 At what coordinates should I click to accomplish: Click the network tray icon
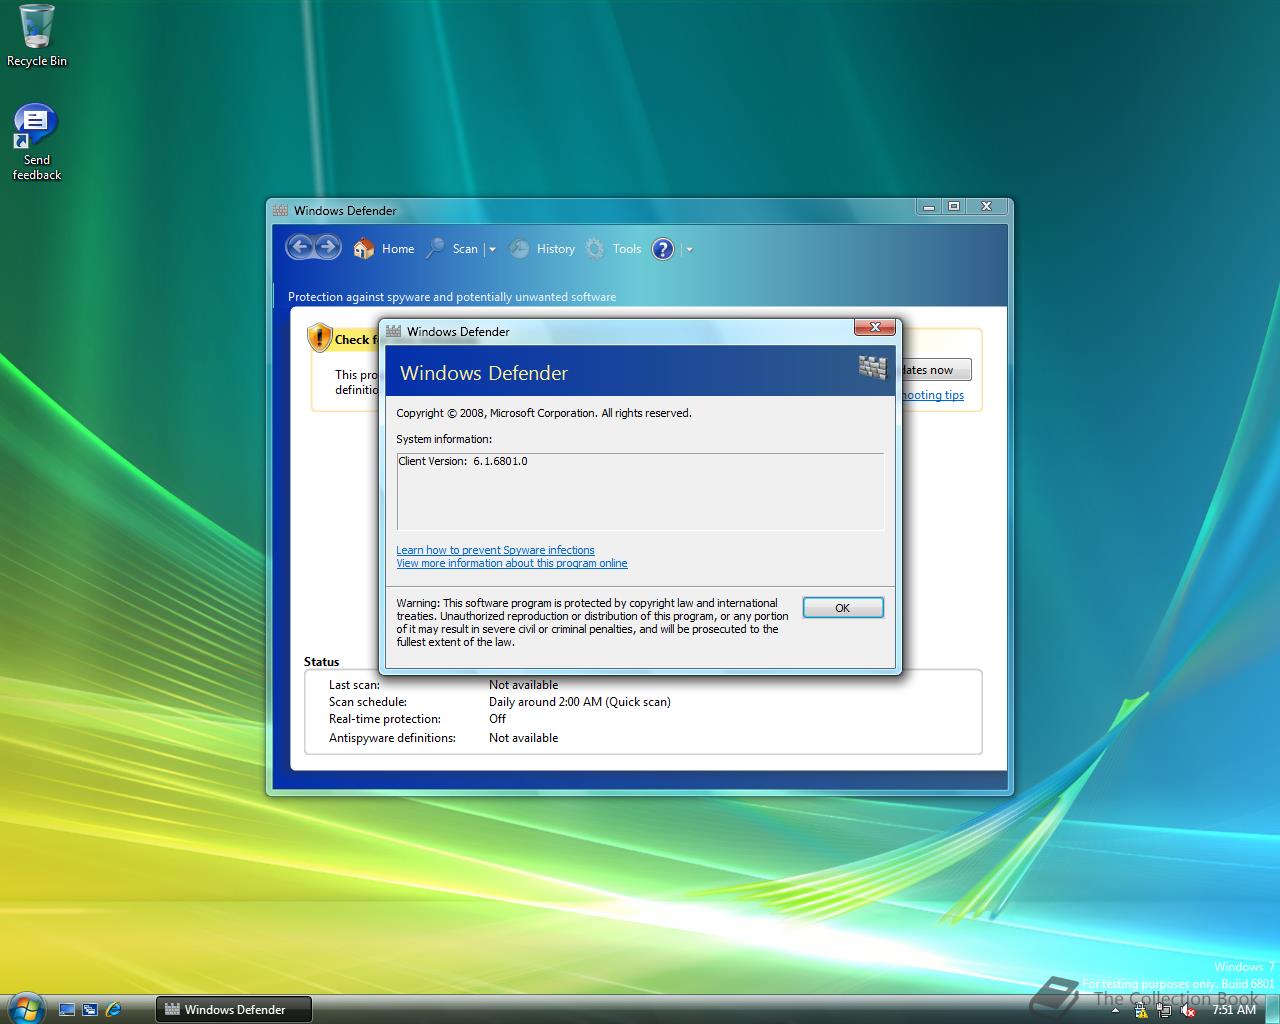pyautogui.click(x=1164, y=1010)
